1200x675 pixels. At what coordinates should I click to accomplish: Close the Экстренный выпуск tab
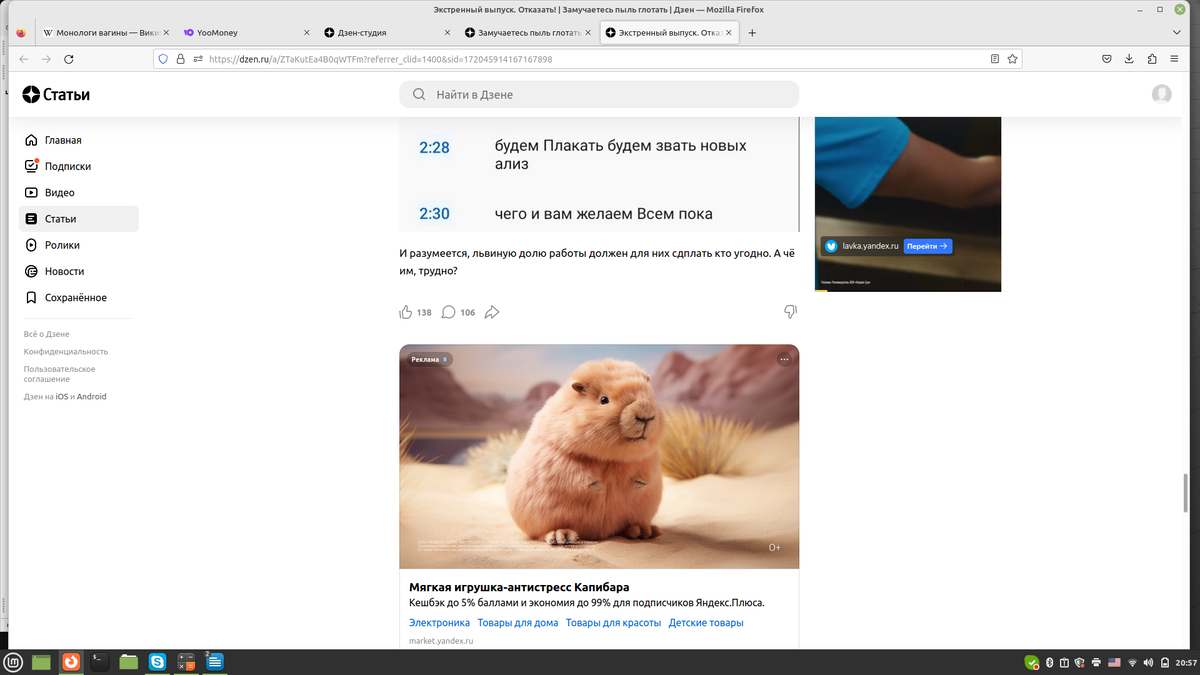[727, 33]
